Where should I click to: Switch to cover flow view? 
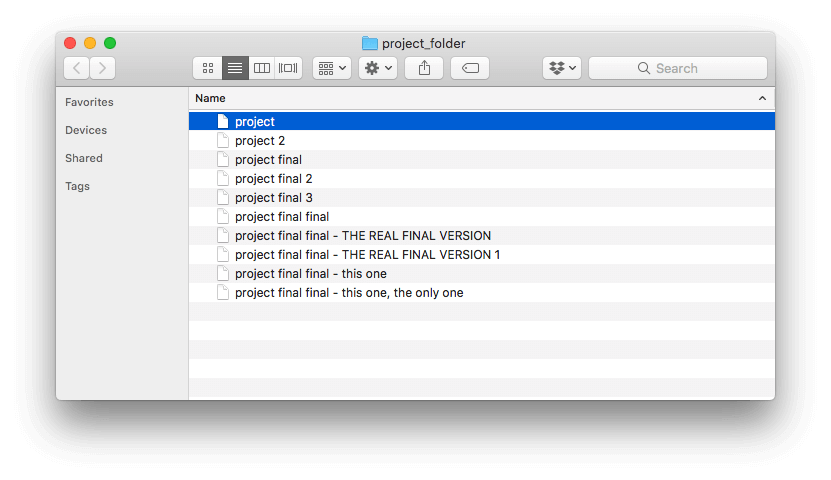coord(288,68)
